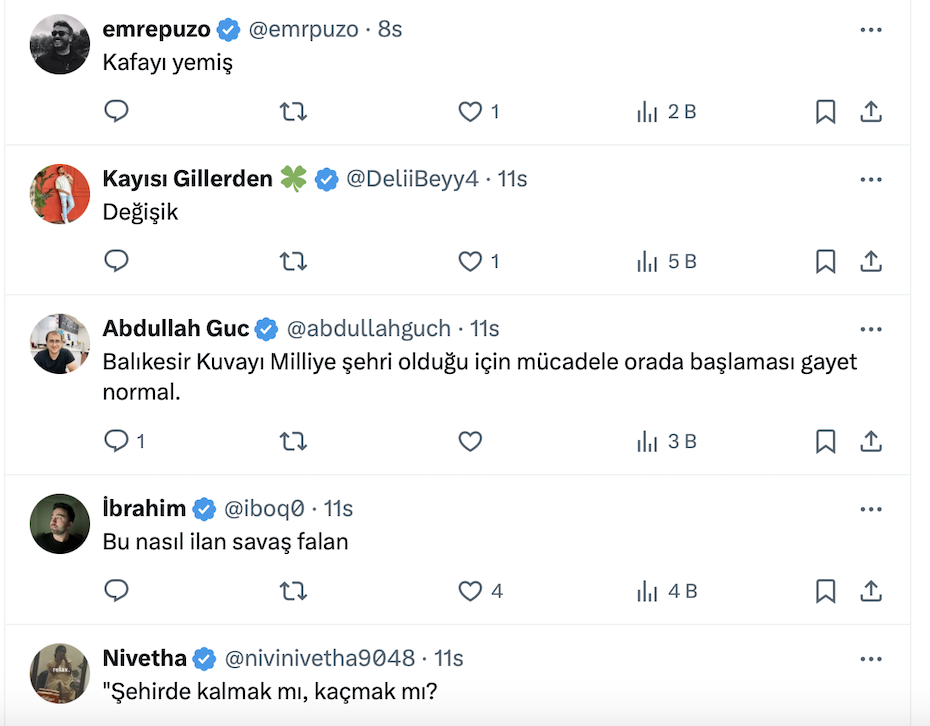930x726 pixels.
Task: Open Nivetha's profile picture
Action: point(60,672)
